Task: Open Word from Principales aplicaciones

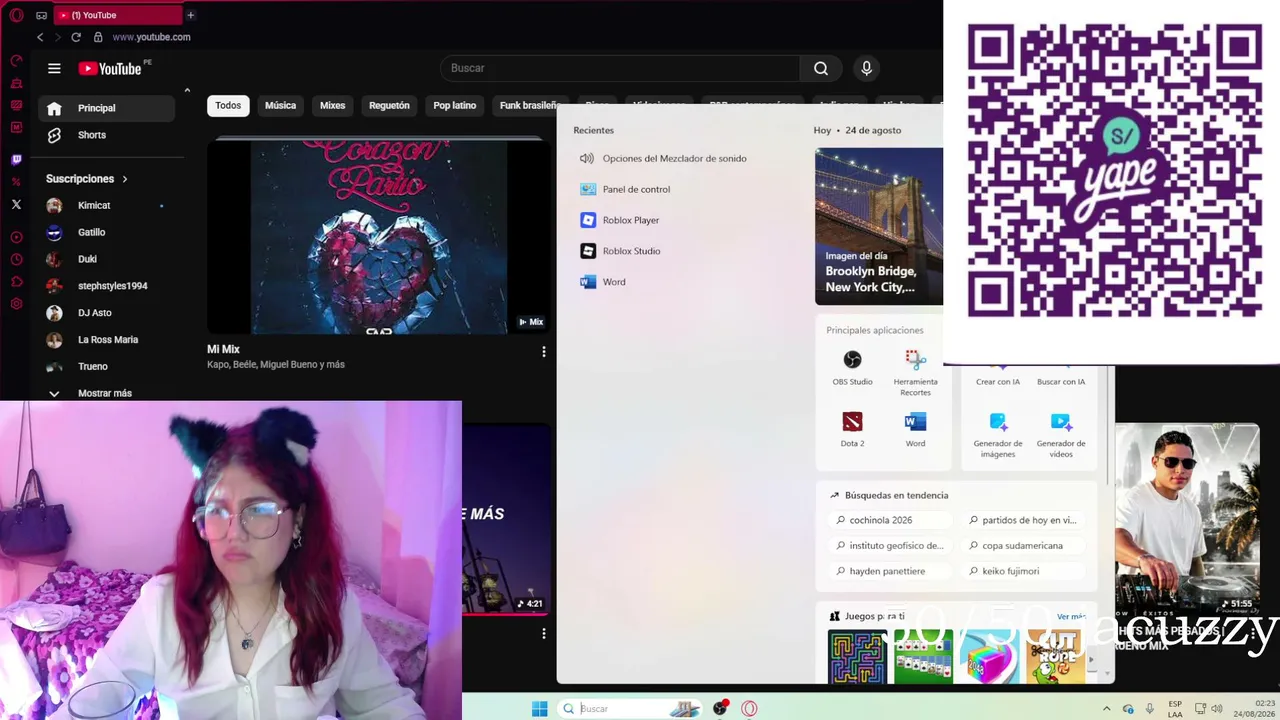Action: pyautogui.click(x=915, y=429)
